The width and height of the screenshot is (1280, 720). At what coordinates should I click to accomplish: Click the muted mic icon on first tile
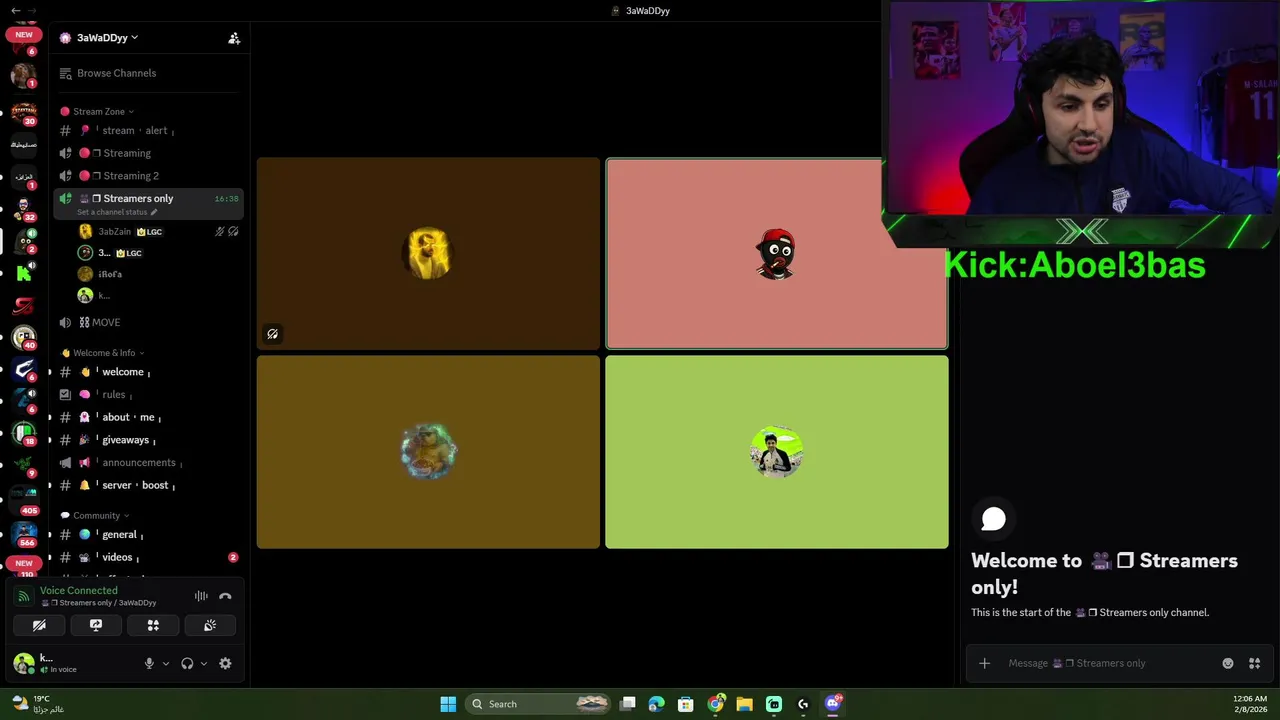(272, 334)
